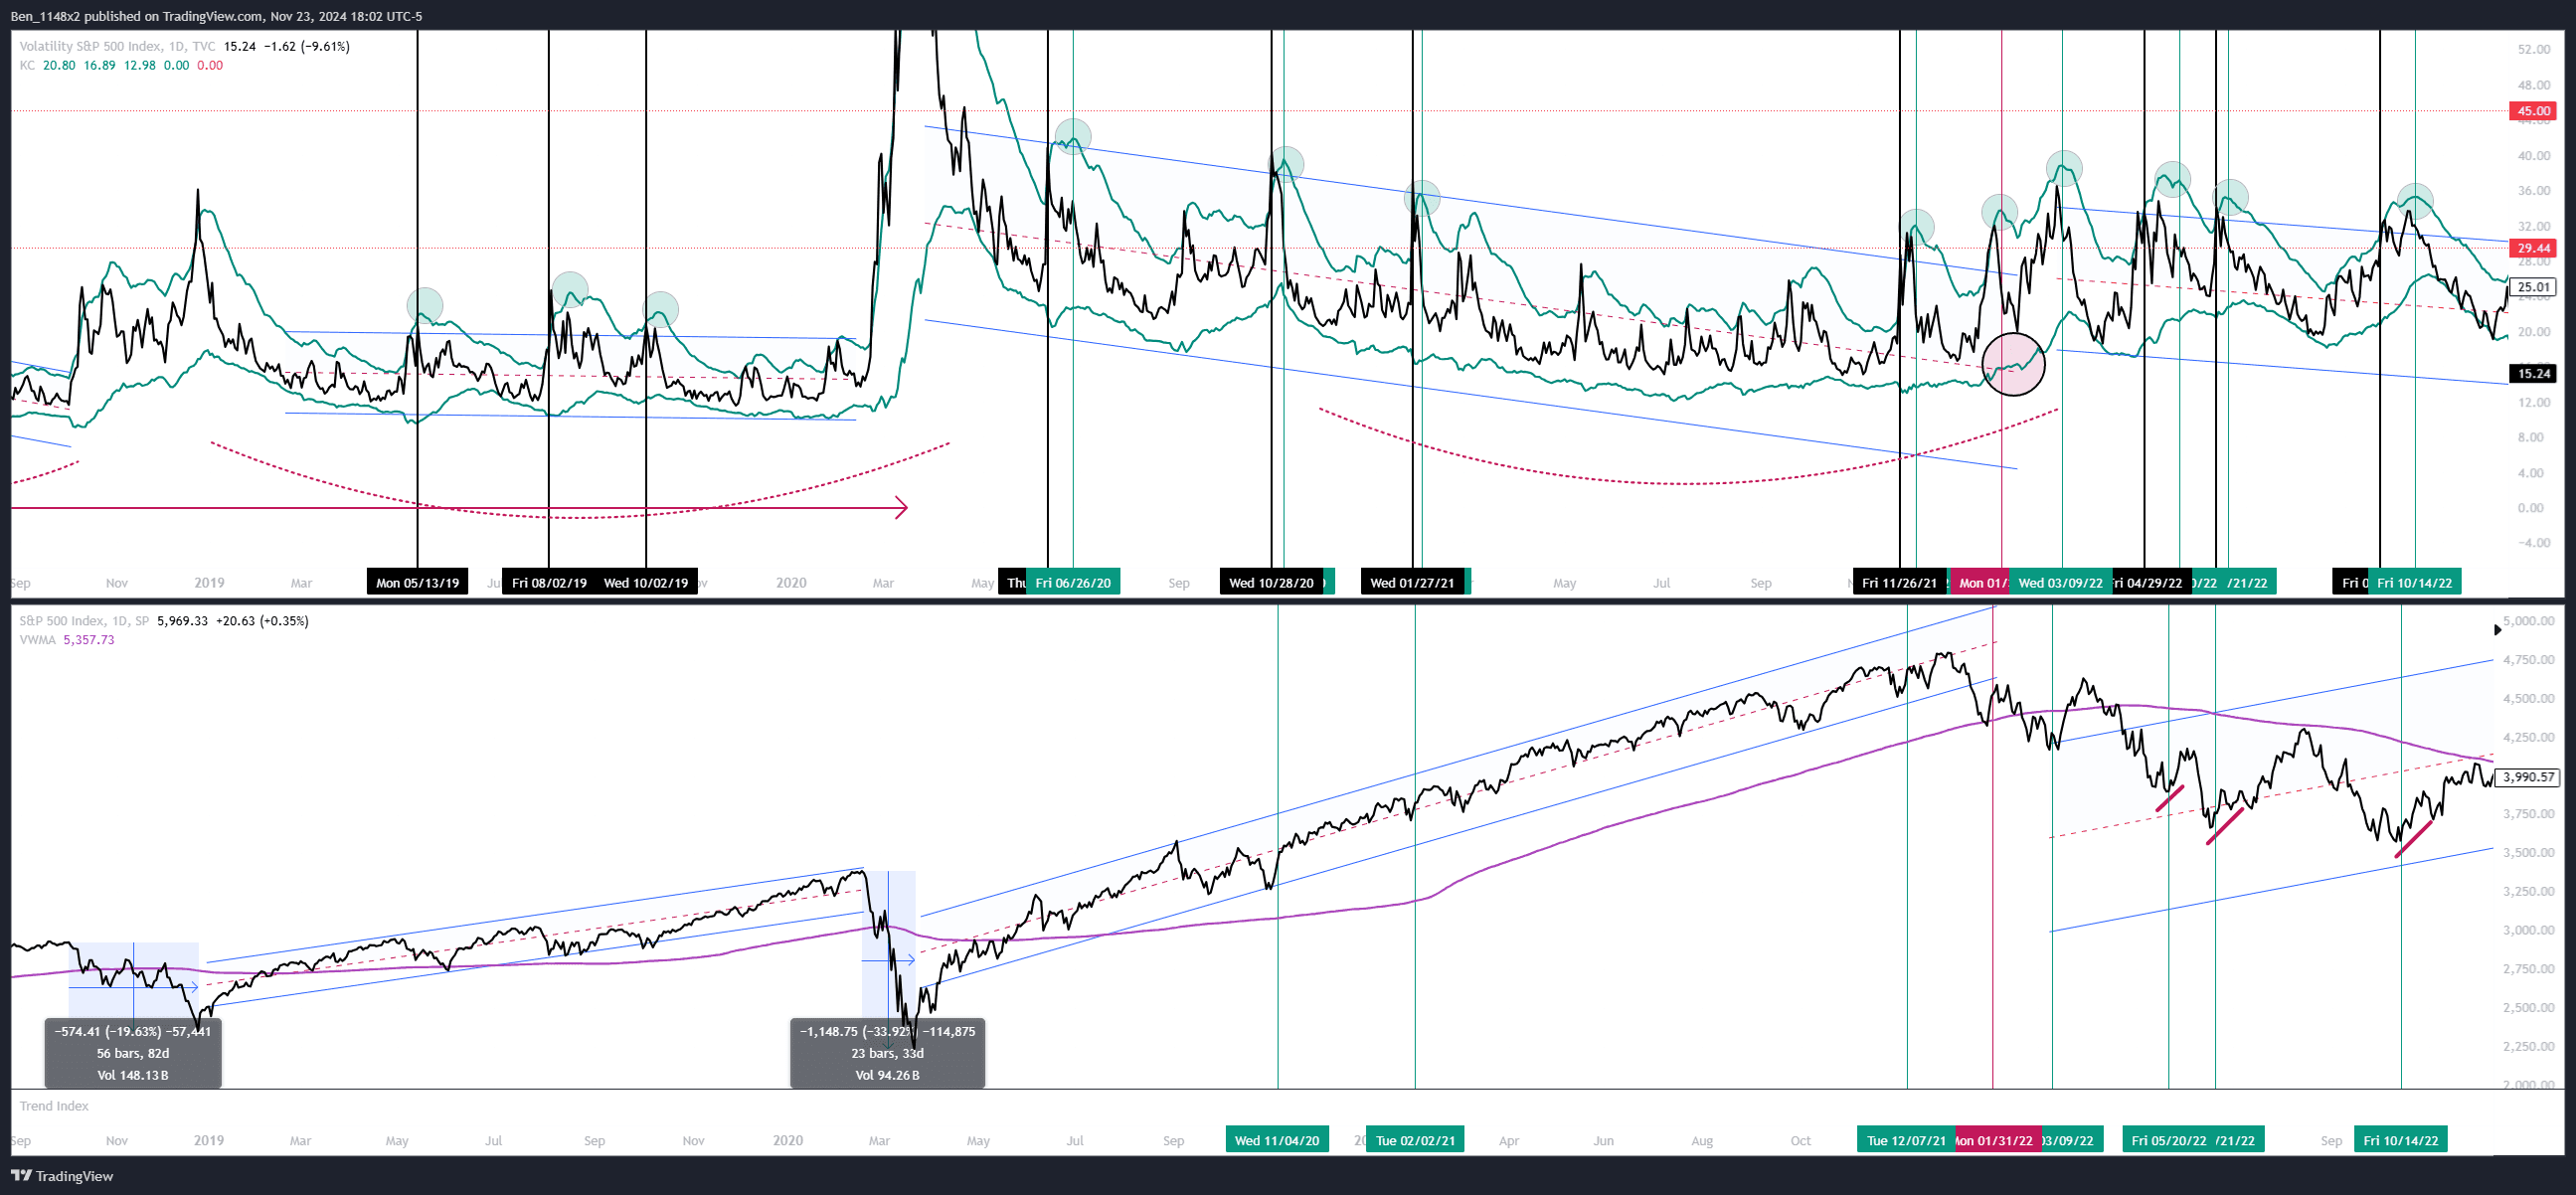This screenshot has height=1195, width=2576.
Task: Click the red arrowhead ending the horizontal line
Action: pos(901,508)
